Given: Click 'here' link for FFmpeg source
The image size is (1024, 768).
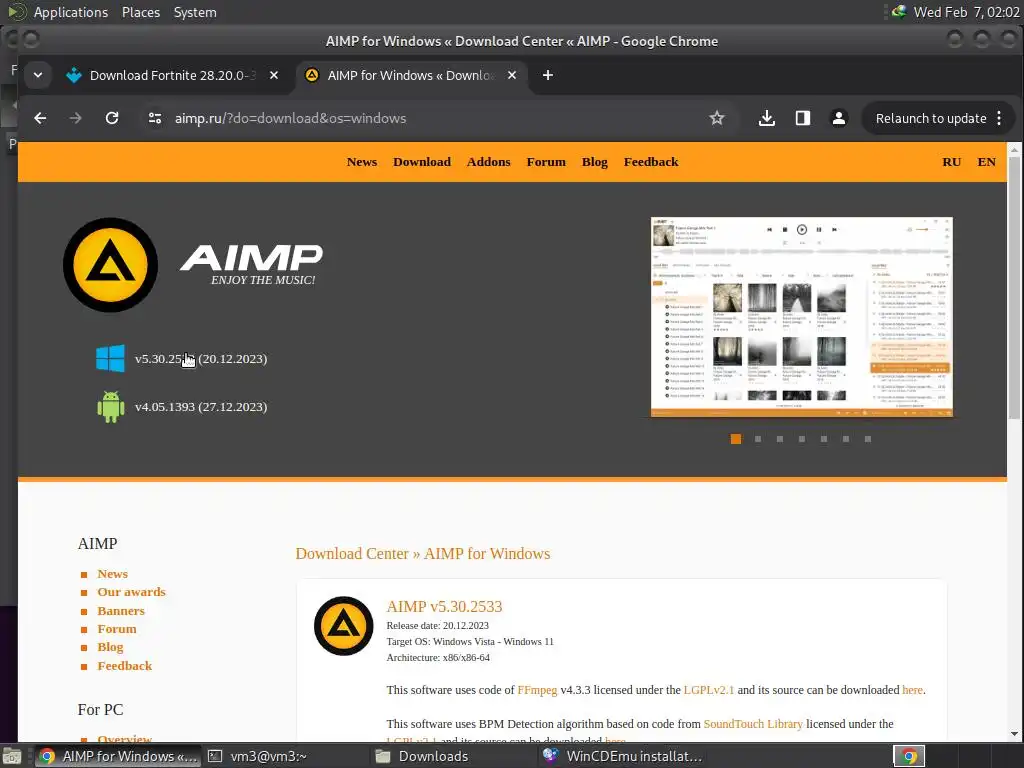Looking at the screenshot, I should pos(912,690).
